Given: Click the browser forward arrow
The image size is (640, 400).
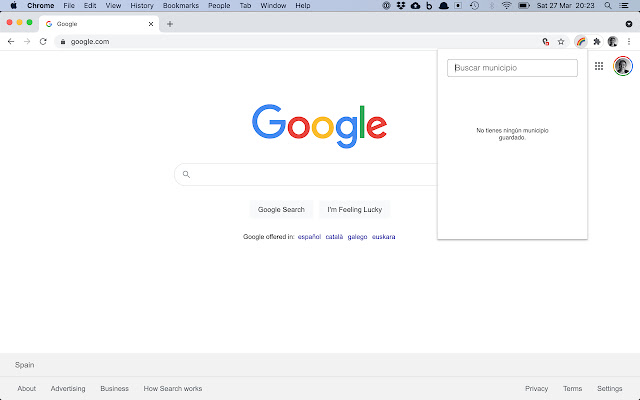Looking at the screenshot, I should (27, 42).
